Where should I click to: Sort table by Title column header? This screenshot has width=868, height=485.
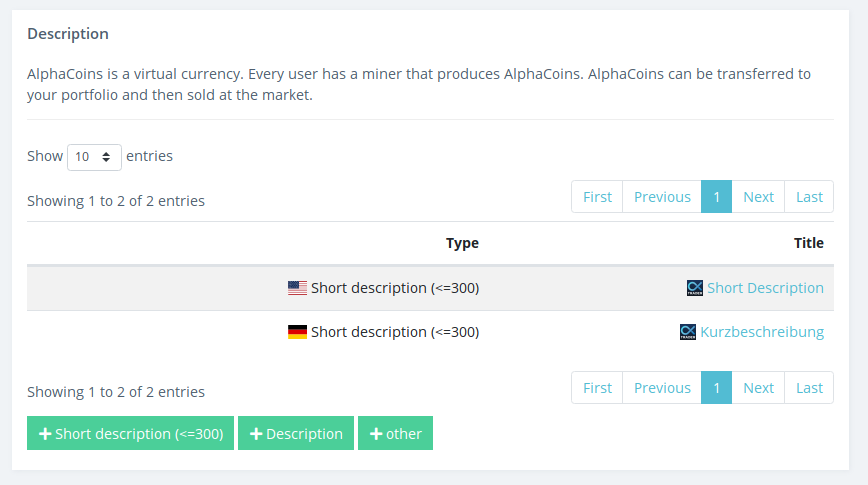pyautogui.click(x=809, y=243)
